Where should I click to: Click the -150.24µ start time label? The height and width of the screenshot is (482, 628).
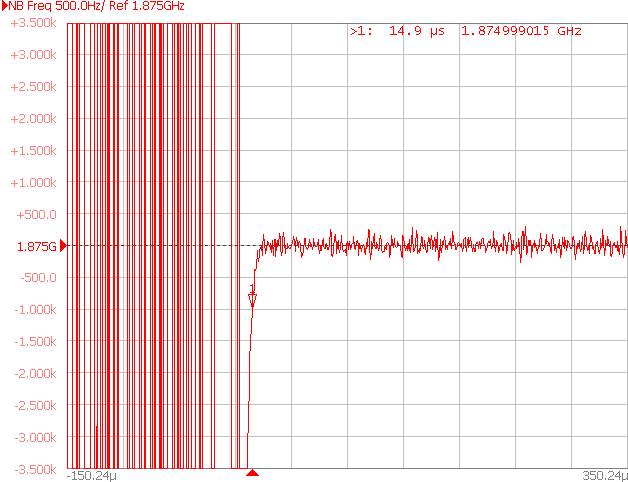(94, 476)
